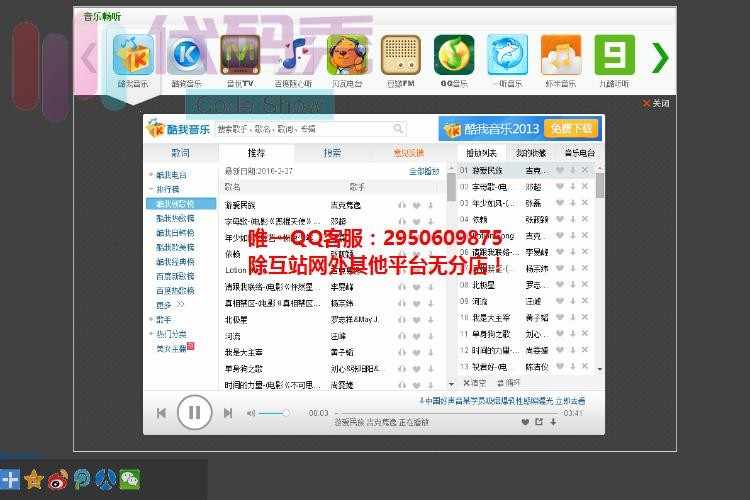Open WeChat green icon in bottom bar

click(x=130, y=479)
